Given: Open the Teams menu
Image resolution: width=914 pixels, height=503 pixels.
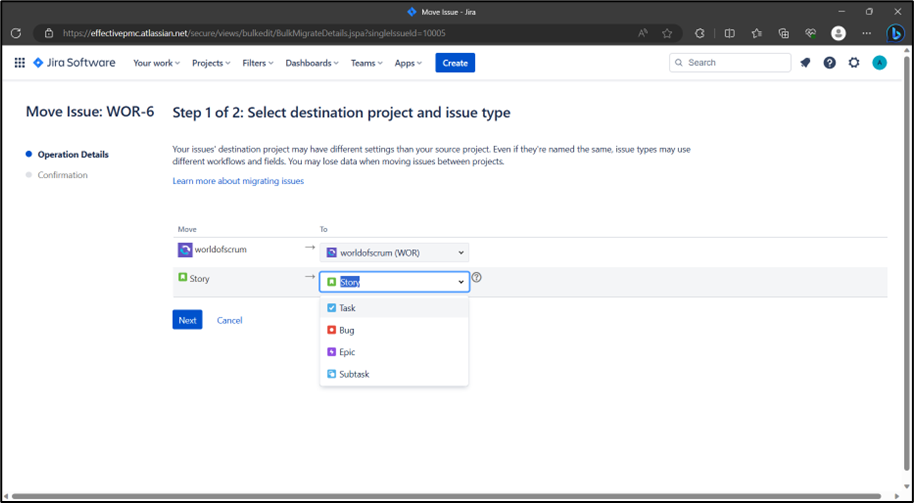Looking at the screenshot, I should tap(366, 63).
